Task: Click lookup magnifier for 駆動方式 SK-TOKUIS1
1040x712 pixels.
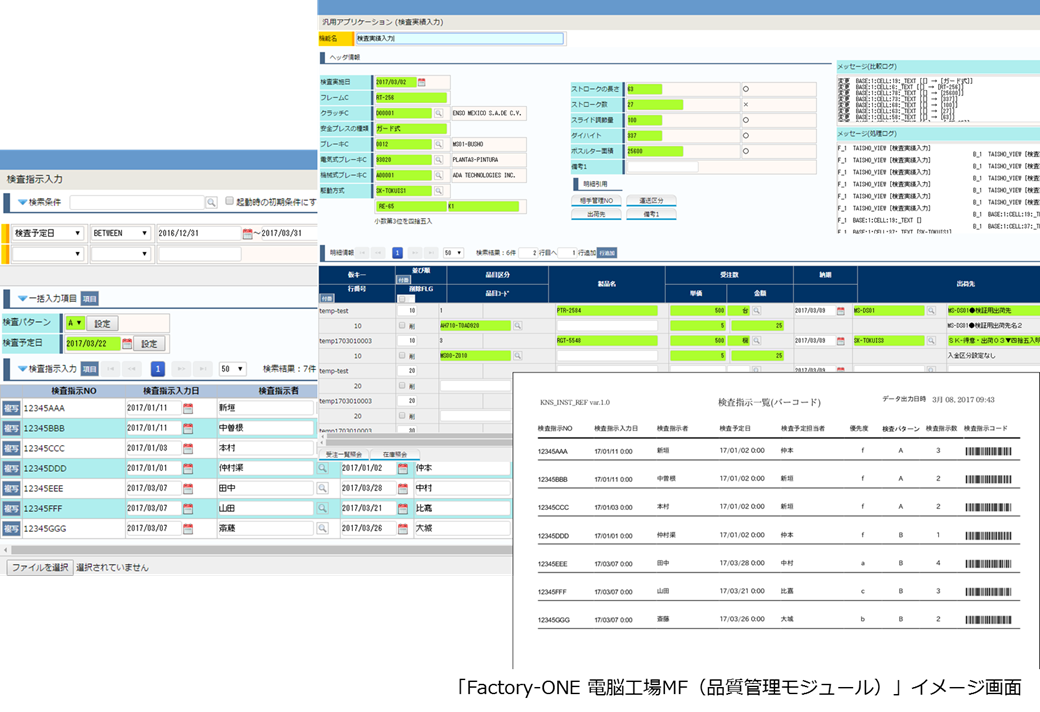Action: 438,191
